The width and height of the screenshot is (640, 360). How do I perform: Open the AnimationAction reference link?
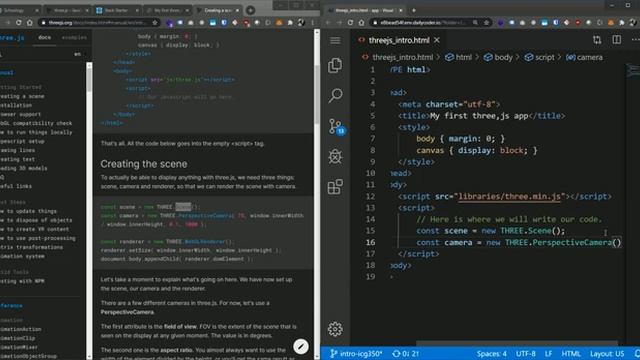(x=20, y=329)
